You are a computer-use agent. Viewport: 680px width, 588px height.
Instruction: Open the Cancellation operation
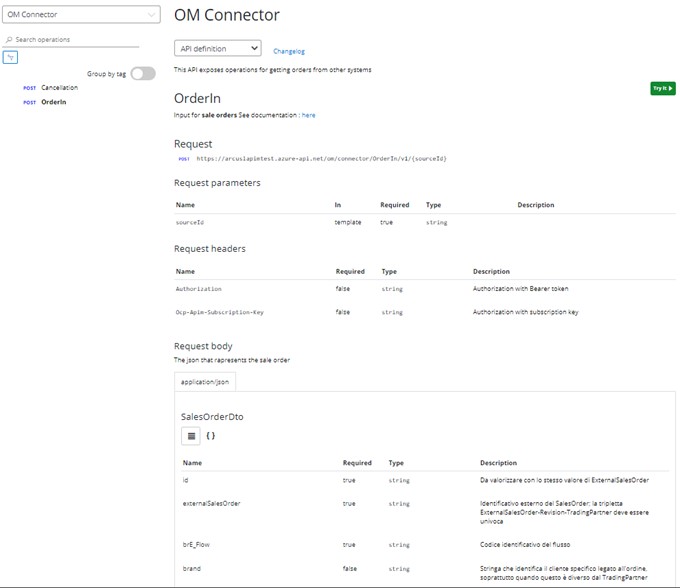(x=59, y=88)
